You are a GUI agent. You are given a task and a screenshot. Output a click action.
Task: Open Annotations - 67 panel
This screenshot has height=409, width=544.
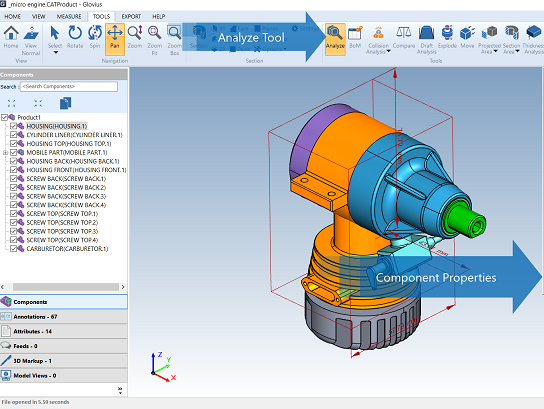[64, 317]
